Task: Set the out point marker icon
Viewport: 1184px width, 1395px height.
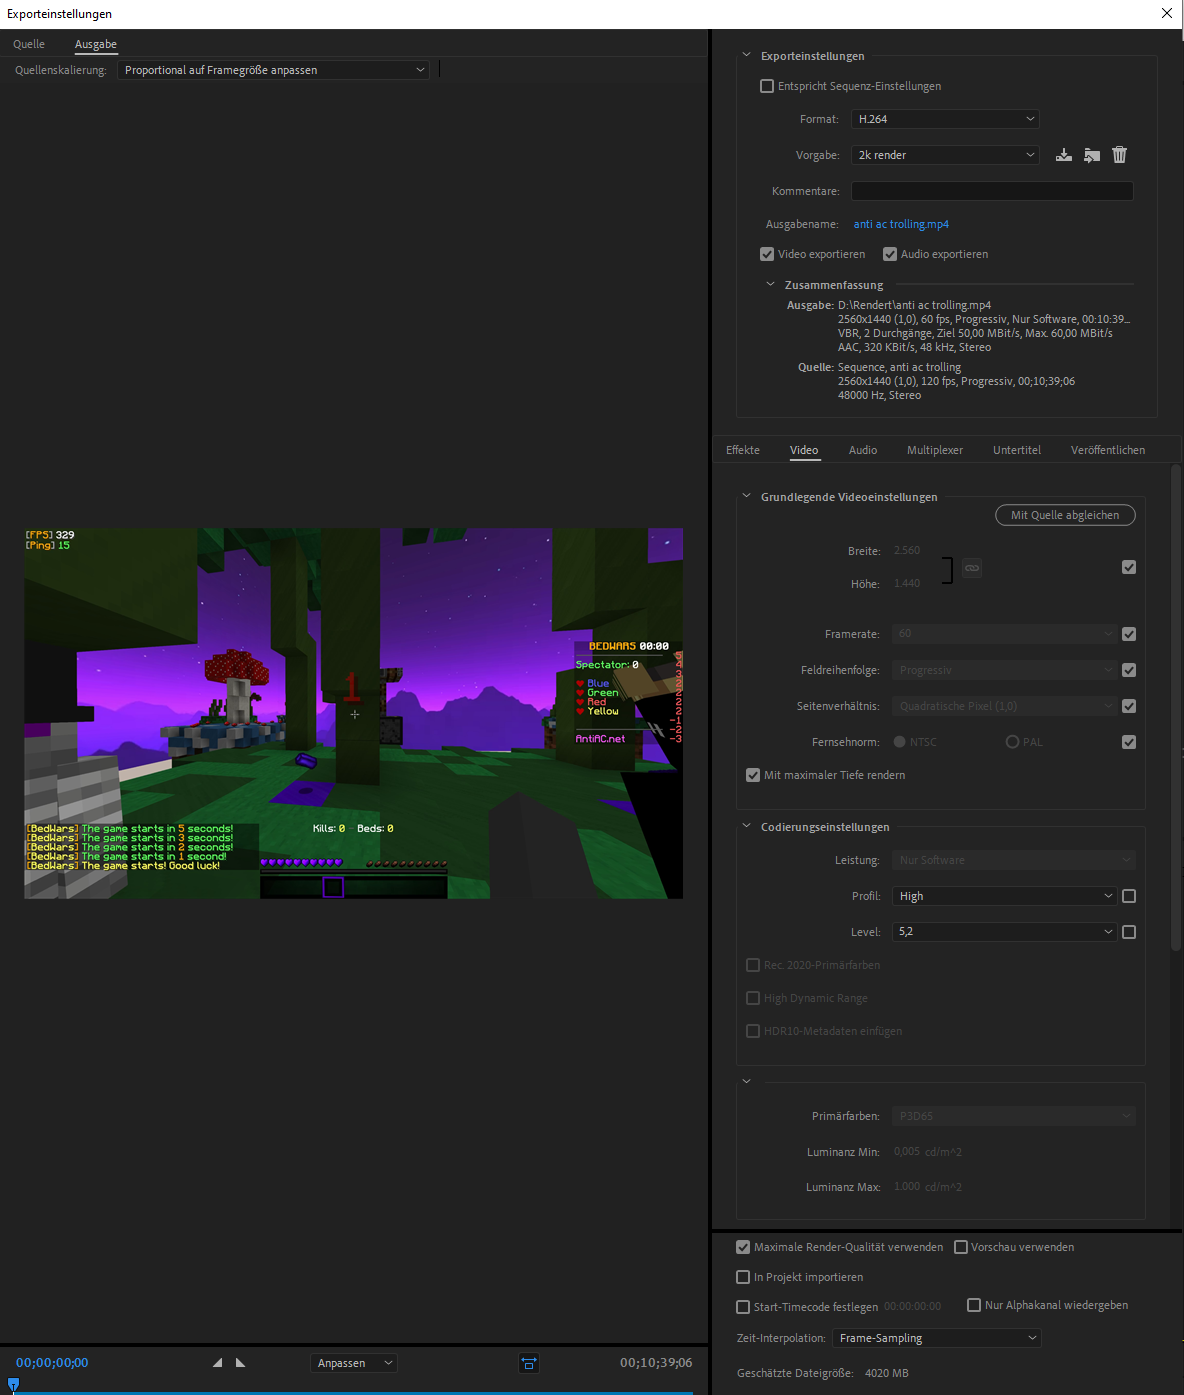Action: (x=241, y=1363)
